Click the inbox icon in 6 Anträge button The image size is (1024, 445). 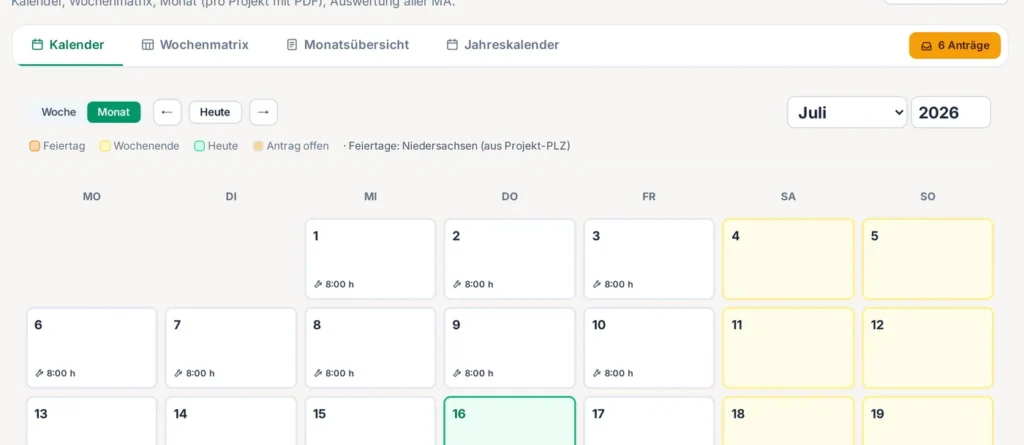coord(926,46)
